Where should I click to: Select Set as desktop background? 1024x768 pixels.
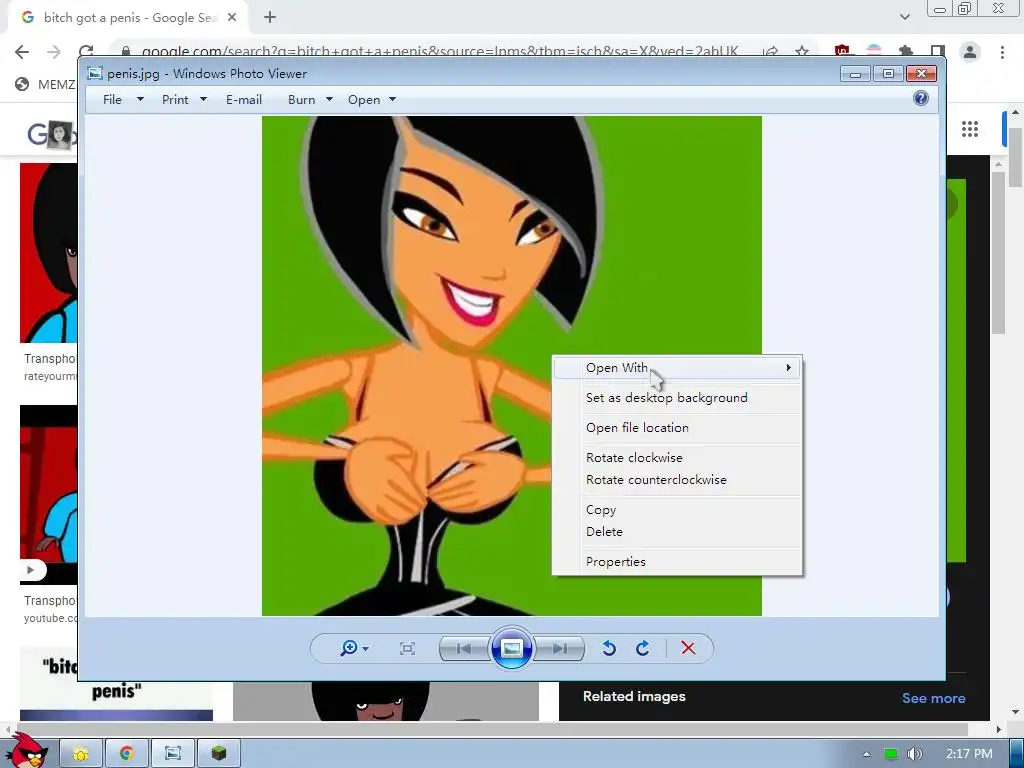(x=677, y=398)
